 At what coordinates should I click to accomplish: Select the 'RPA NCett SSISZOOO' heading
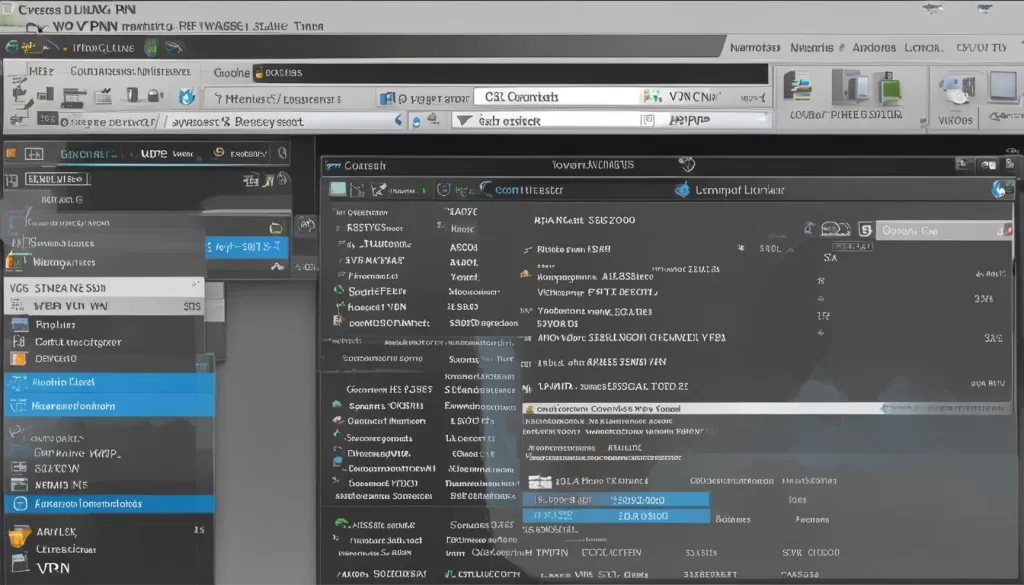coord(584,220)
